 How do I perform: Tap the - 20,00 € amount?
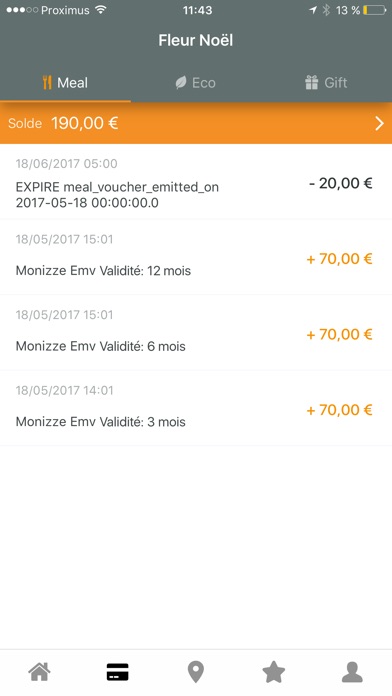pos(341,183)
